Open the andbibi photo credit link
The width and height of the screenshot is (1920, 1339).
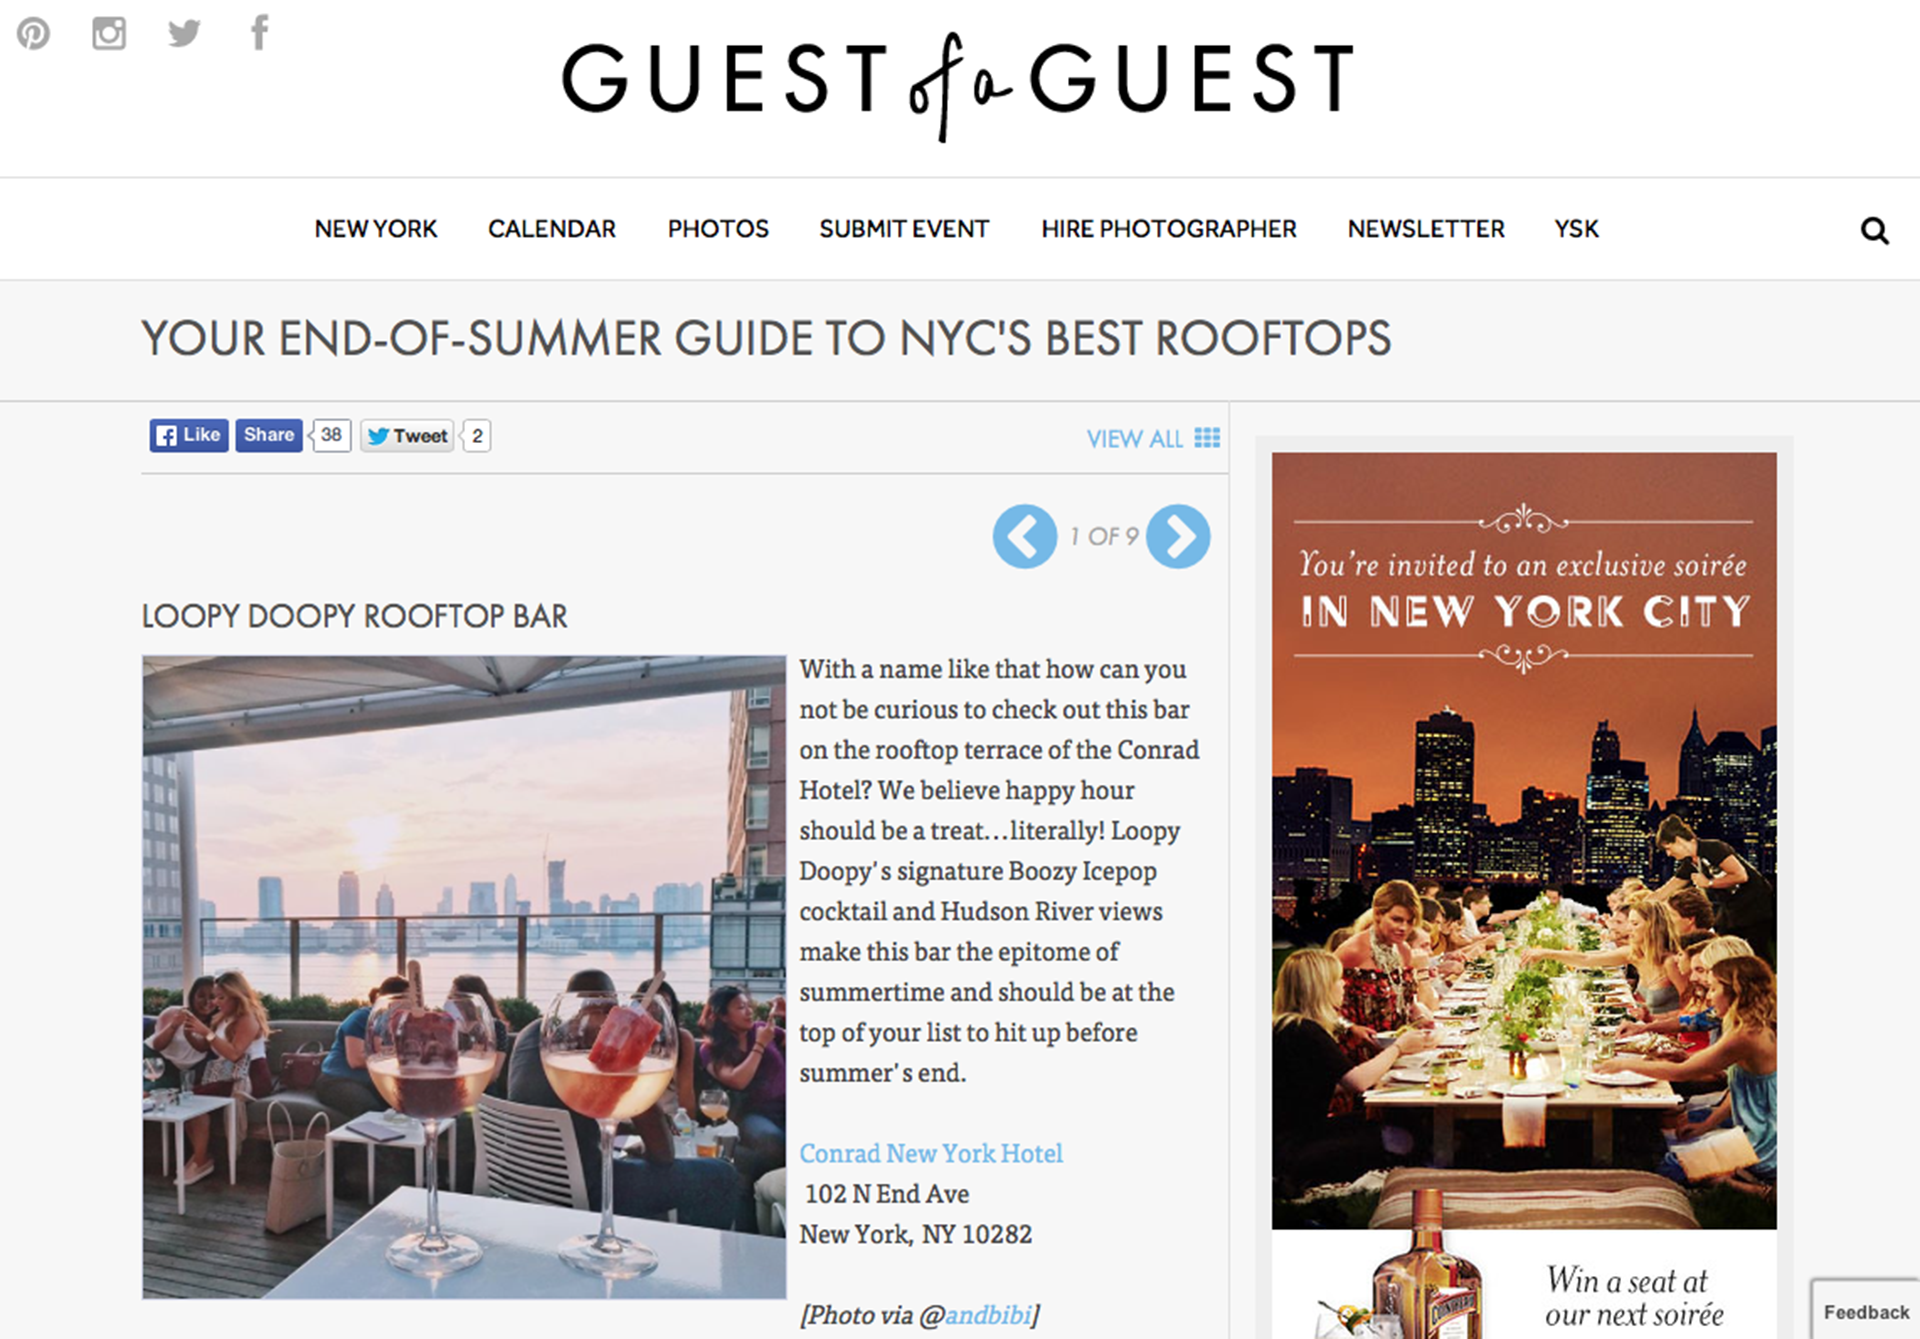pyautogui.click(x=988, y=1315)
